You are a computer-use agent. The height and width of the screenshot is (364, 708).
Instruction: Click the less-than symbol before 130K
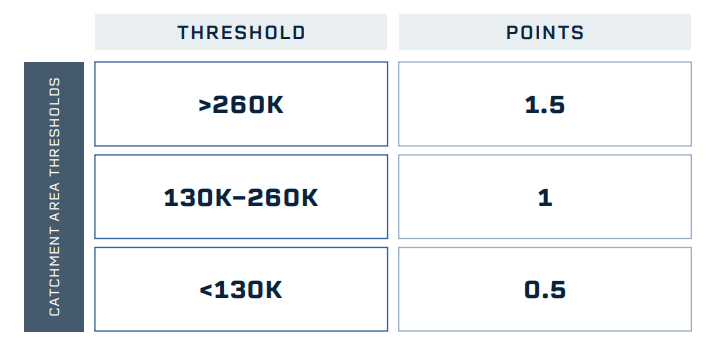coord(206,290)
